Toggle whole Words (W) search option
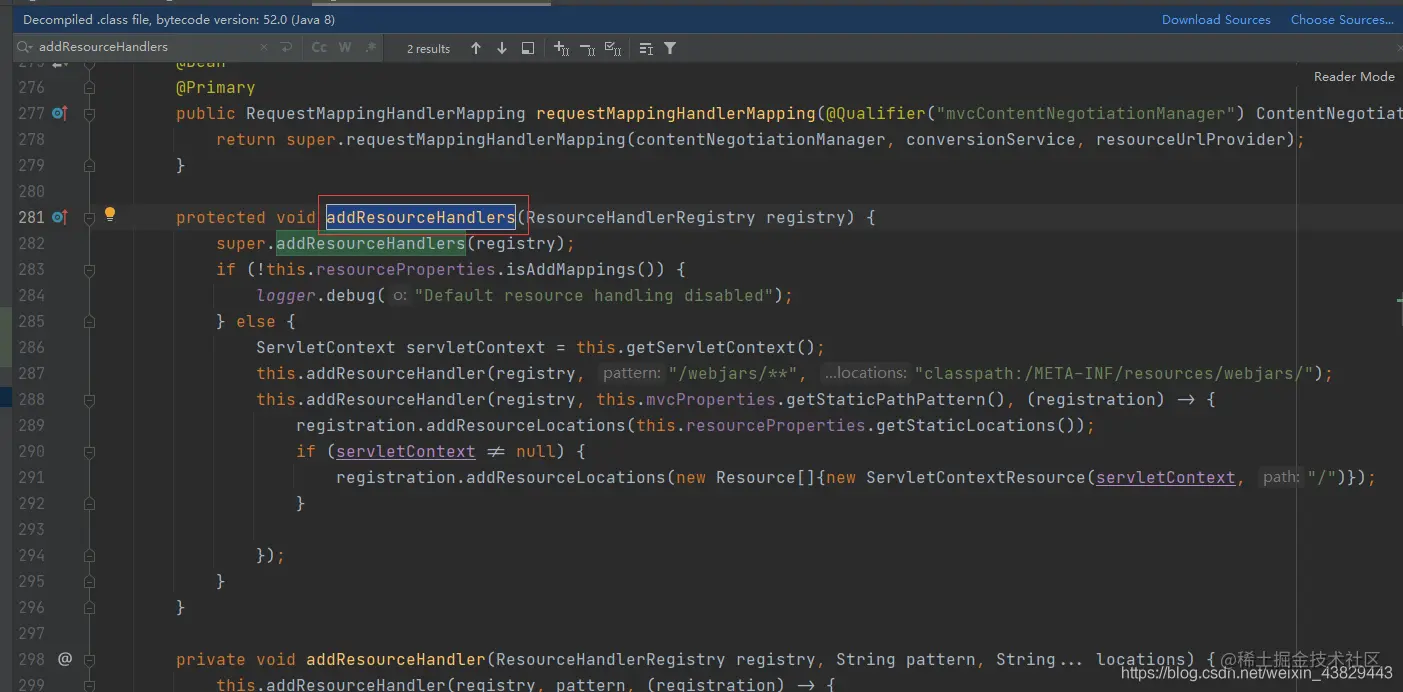 (x=345, y=47)
